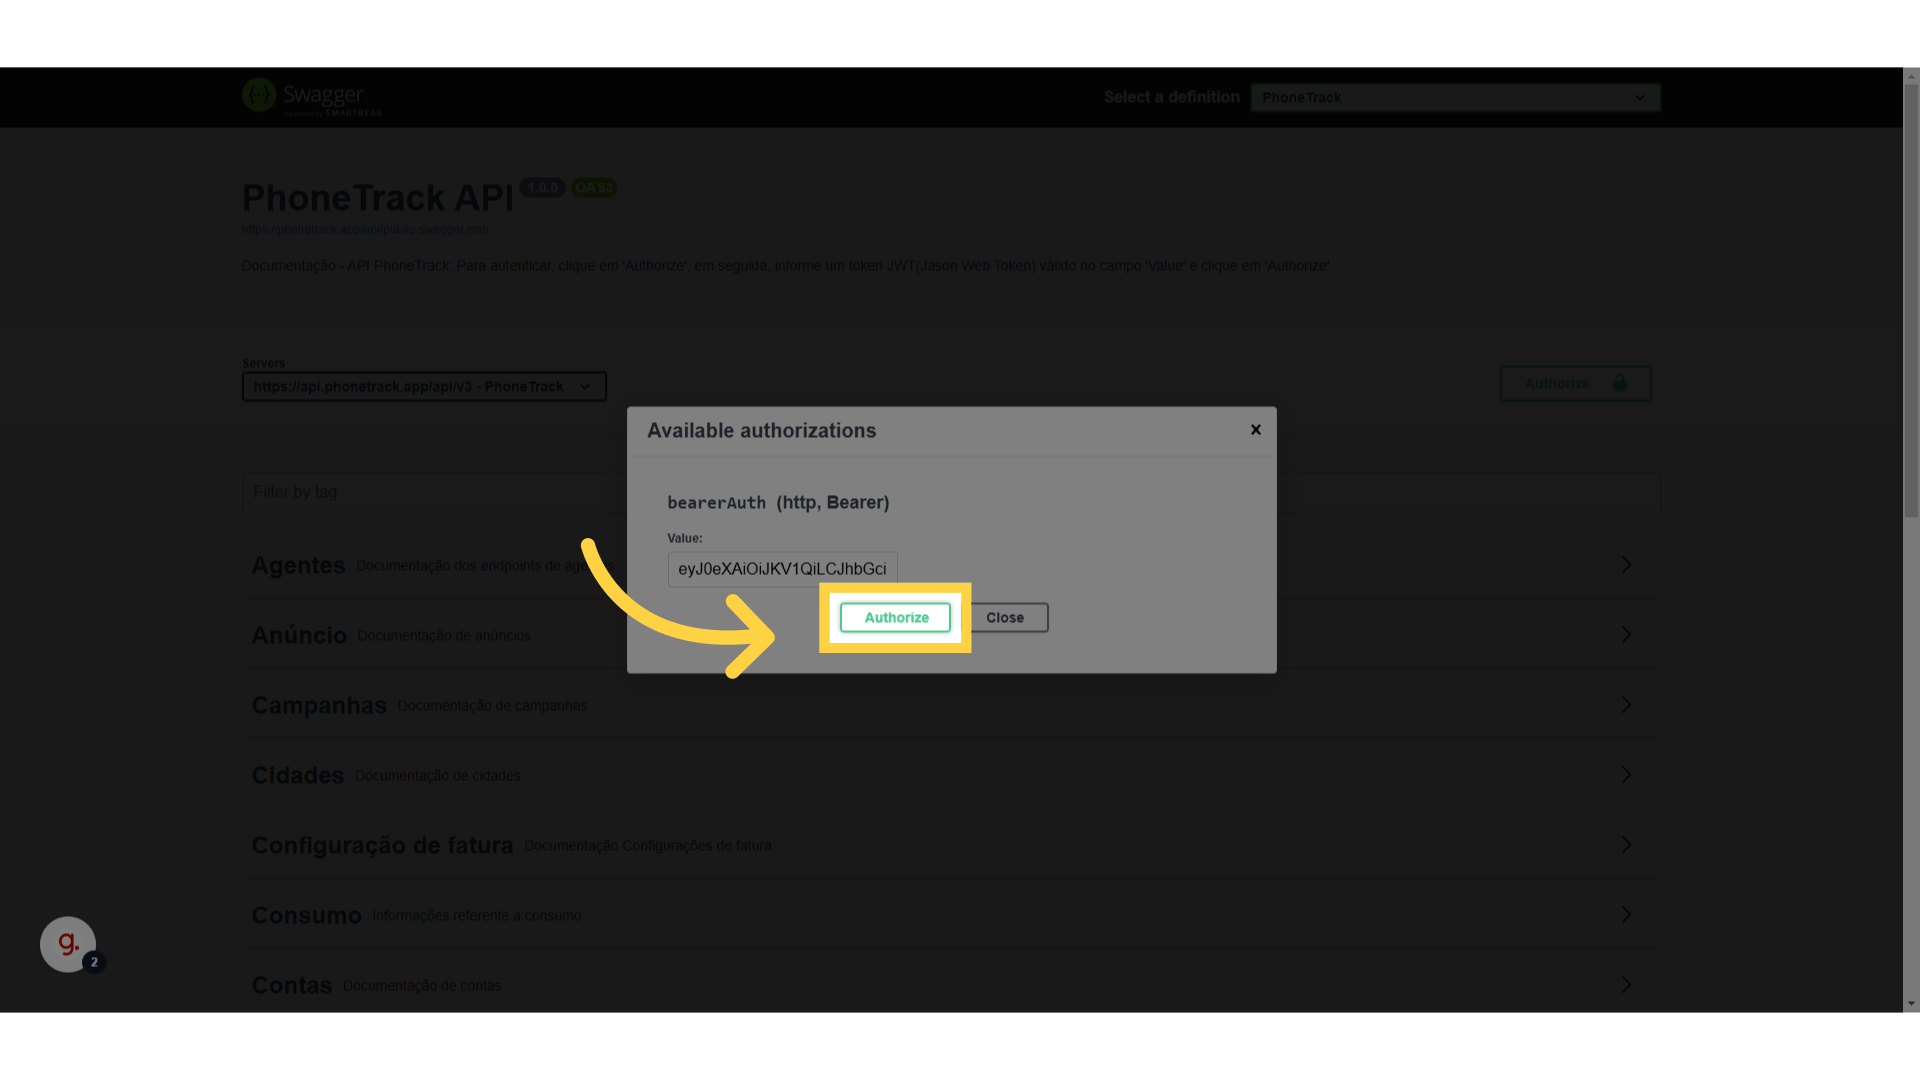Click the red g. floating widget icon
The width and height of the screenshot is (1920, 1080).
point(68,944)
